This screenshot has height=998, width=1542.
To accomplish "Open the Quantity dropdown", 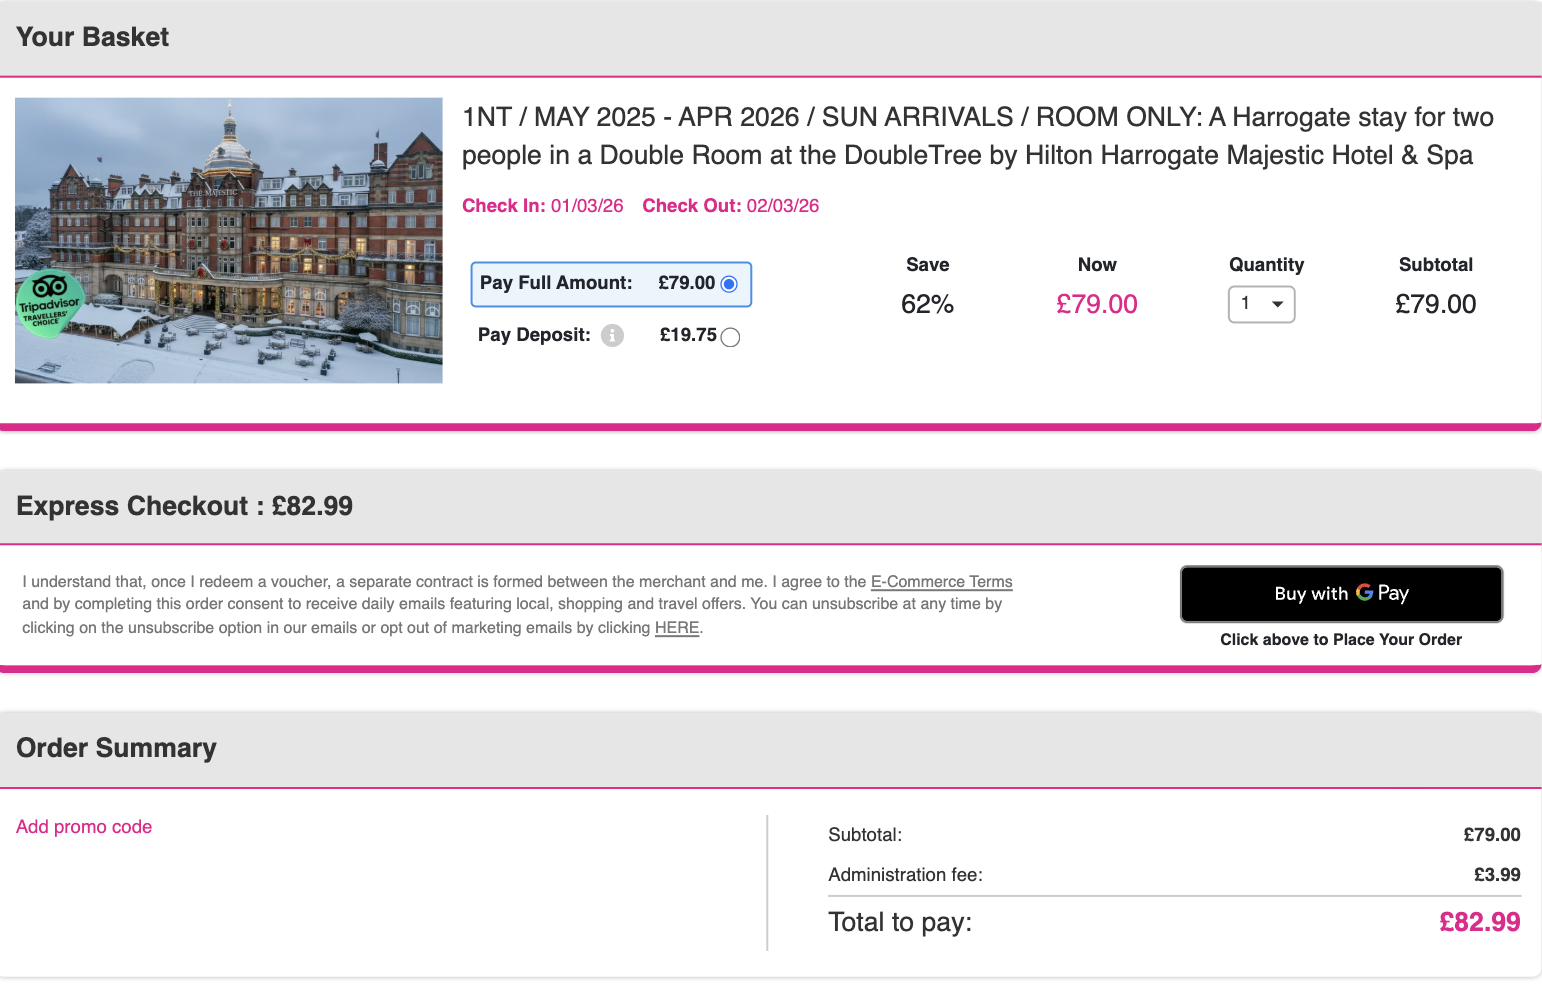I will click(1261, 304).
